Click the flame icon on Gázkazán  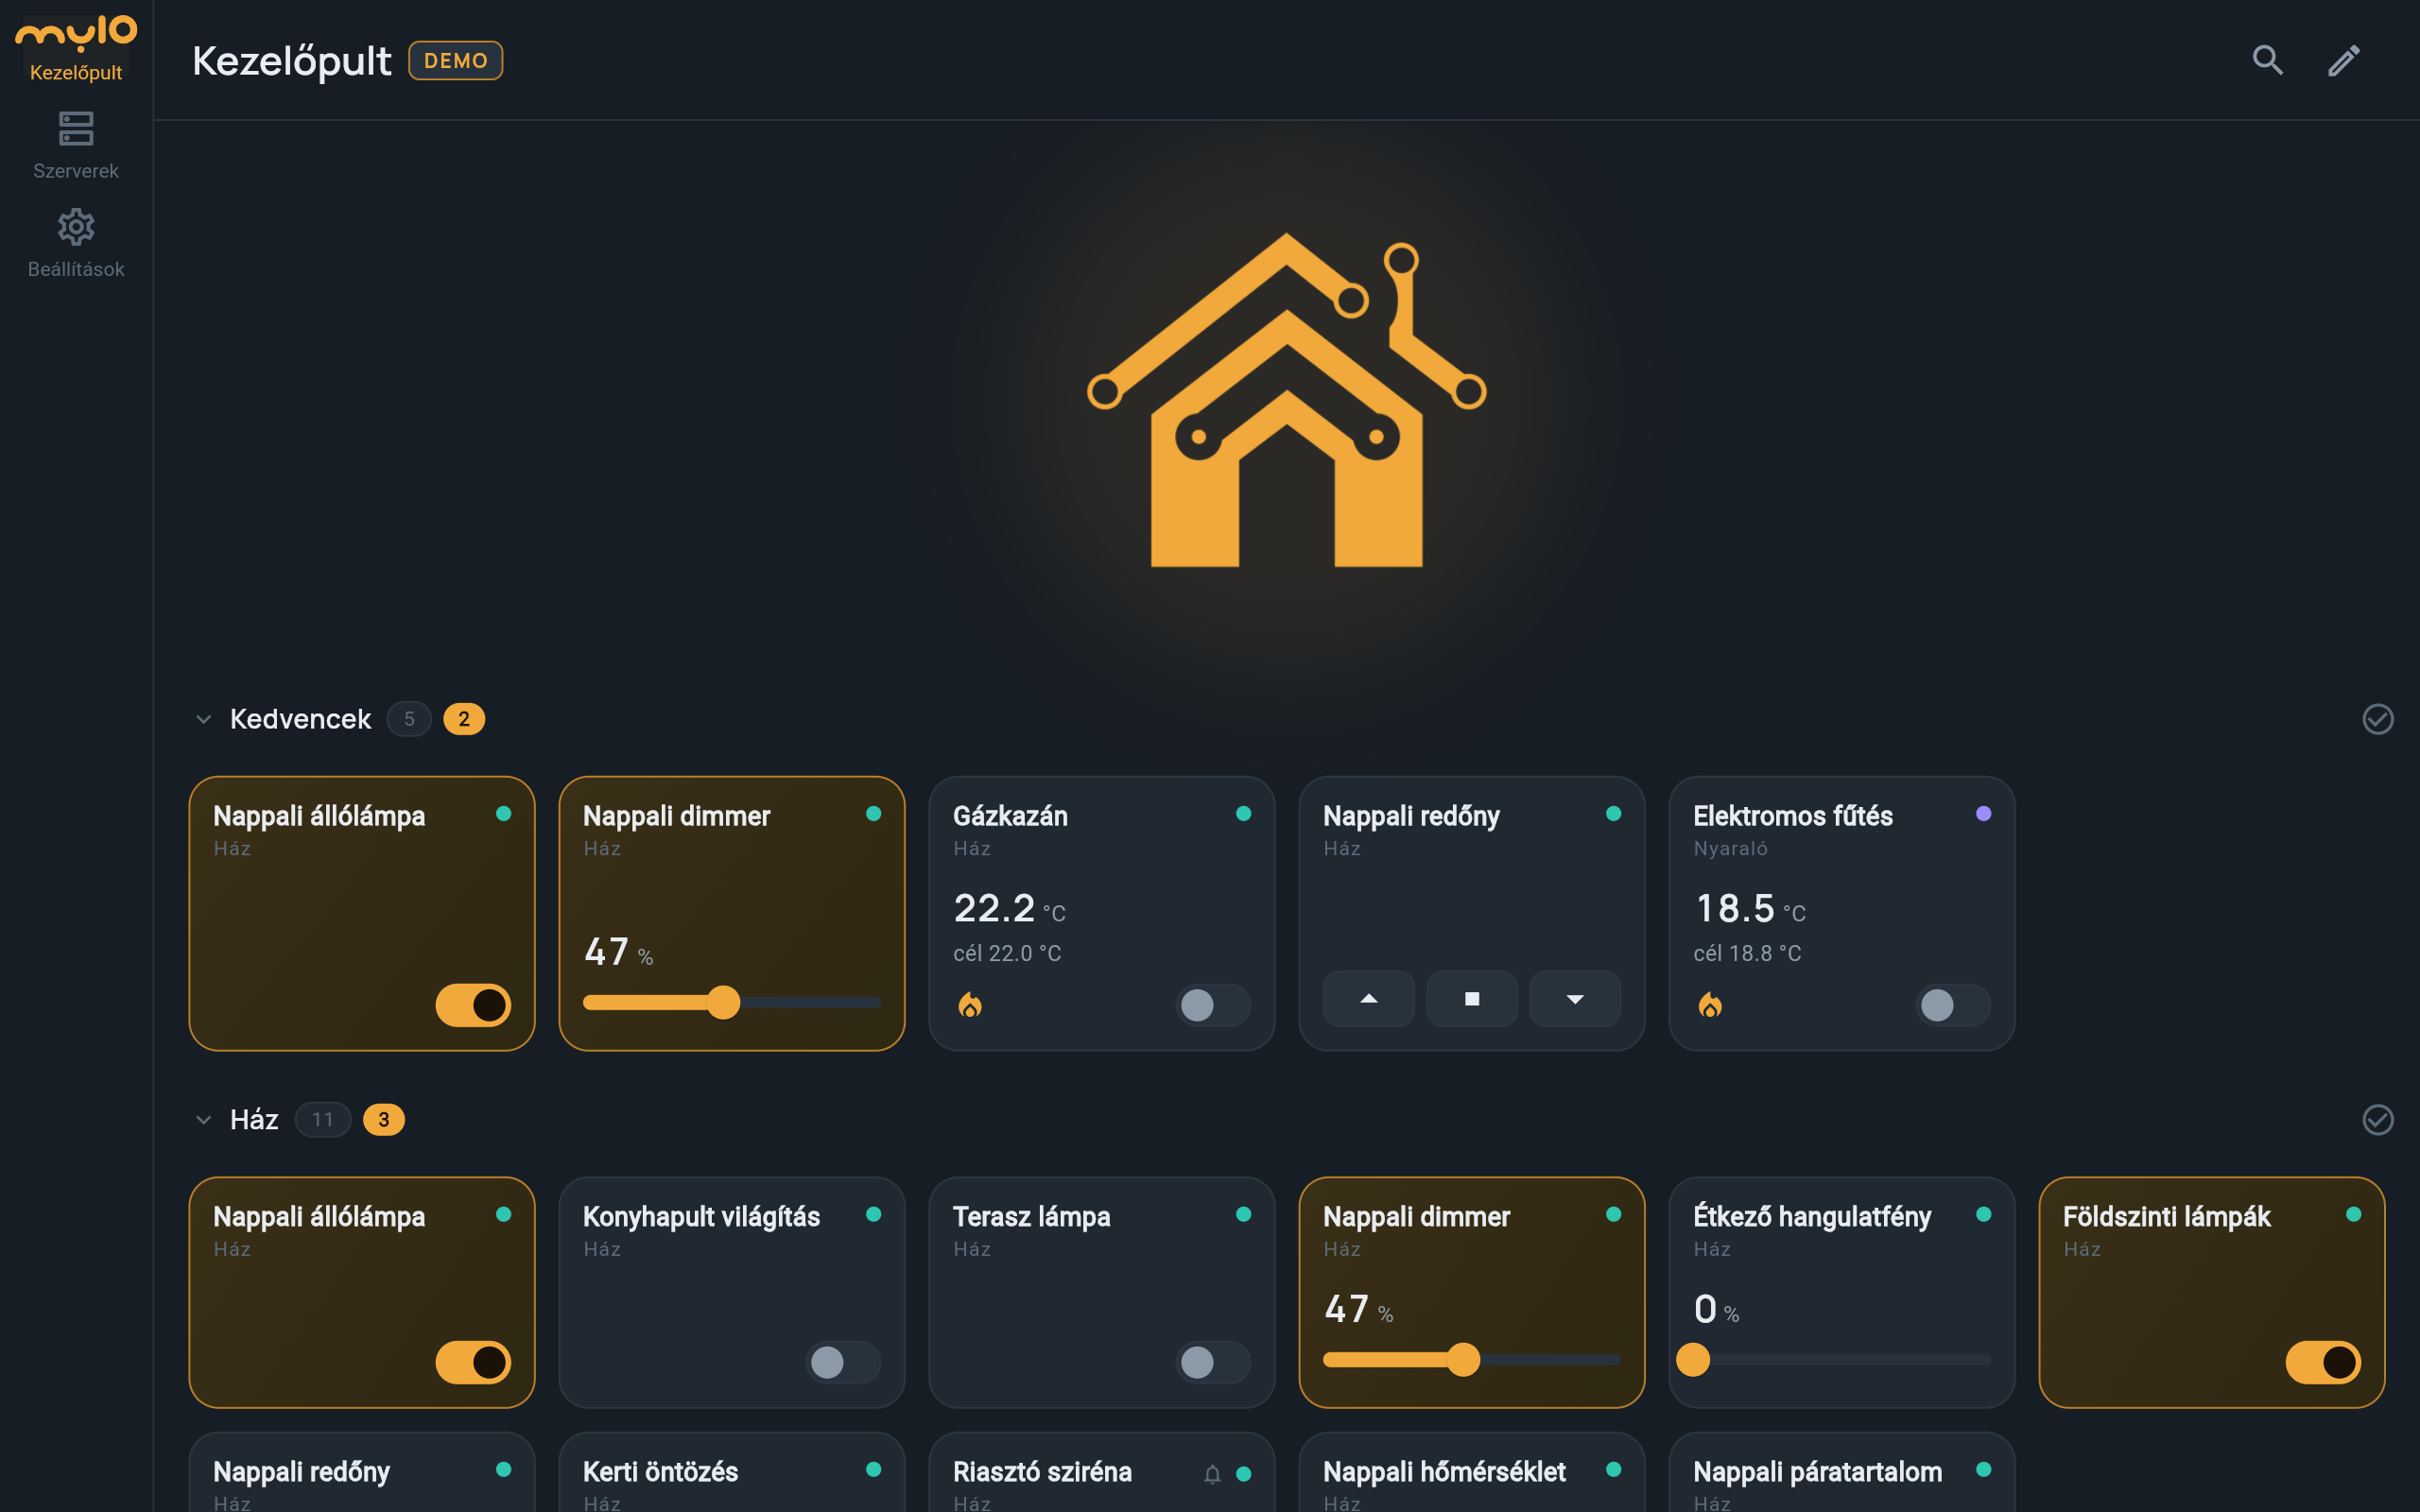point(969,1005)
